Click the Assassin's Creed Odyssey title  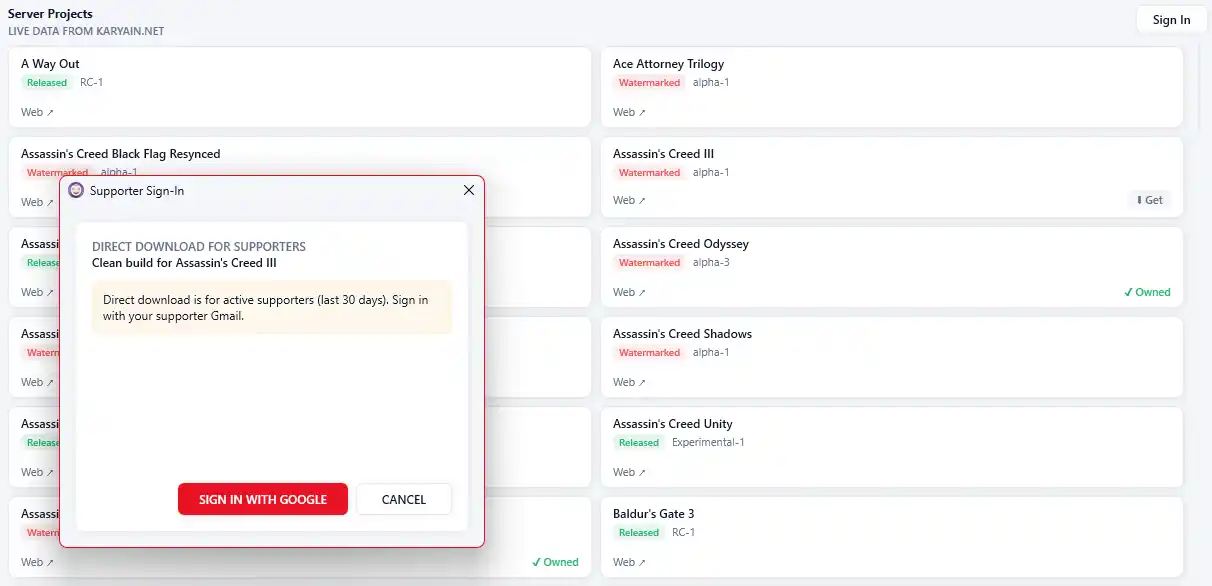681,244
